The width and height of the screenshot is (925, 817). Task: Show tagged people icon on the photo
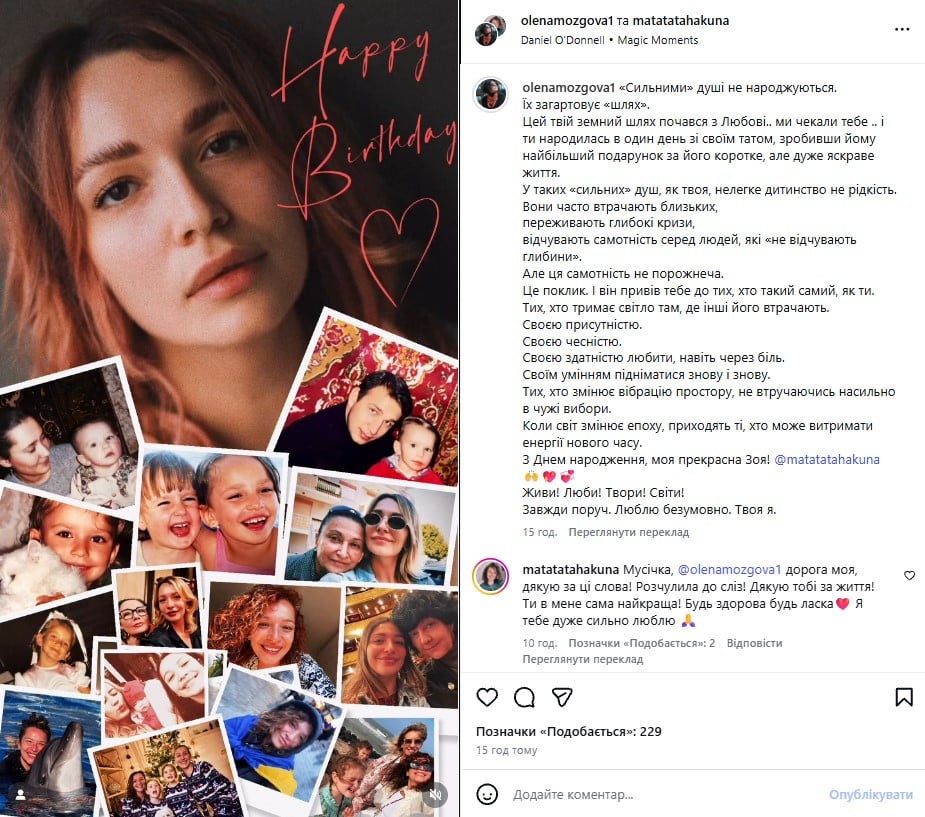(21, 795)
